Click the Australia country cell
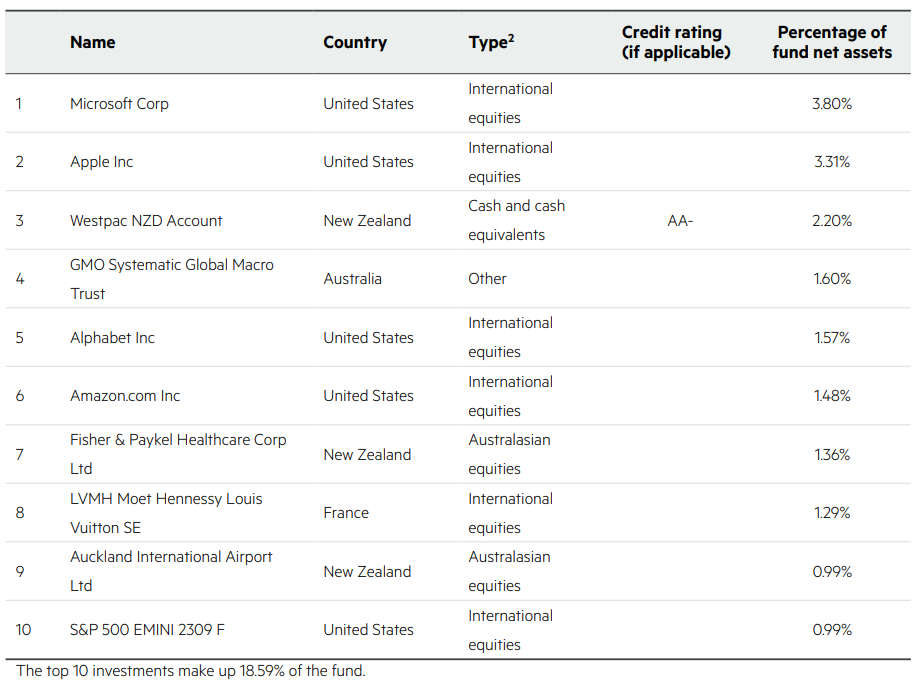The height and width of the screenshot is (683, 918). (352, 279)
